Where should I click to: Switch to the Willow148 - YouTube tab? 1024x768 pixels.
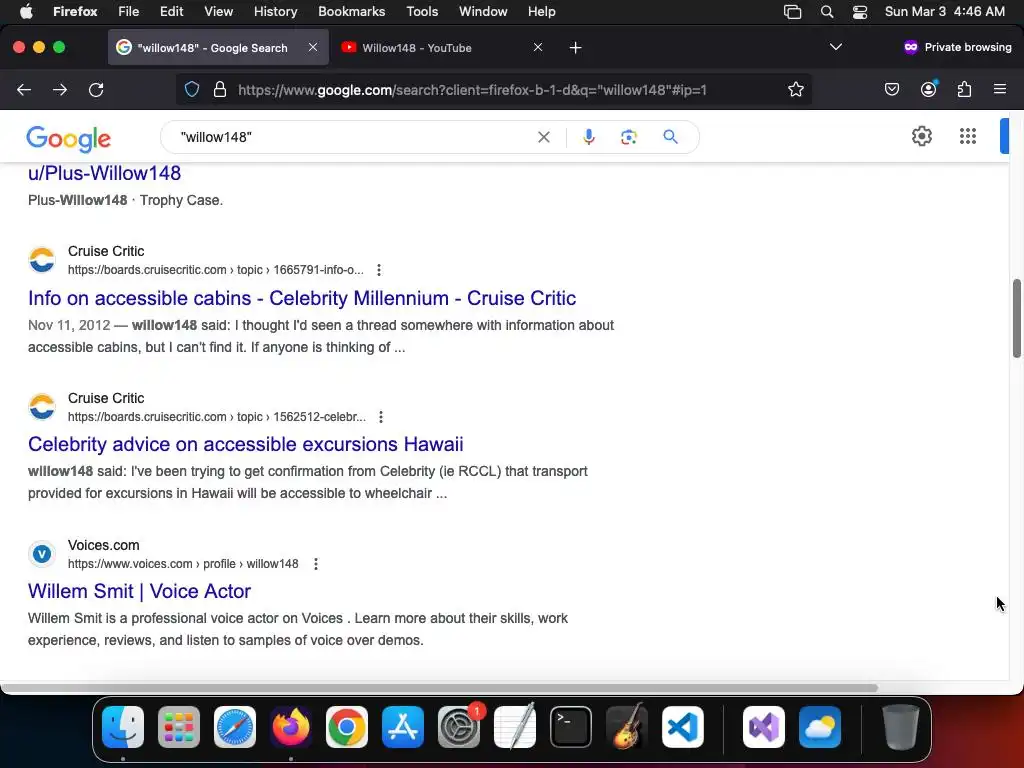tap(442, 48)
